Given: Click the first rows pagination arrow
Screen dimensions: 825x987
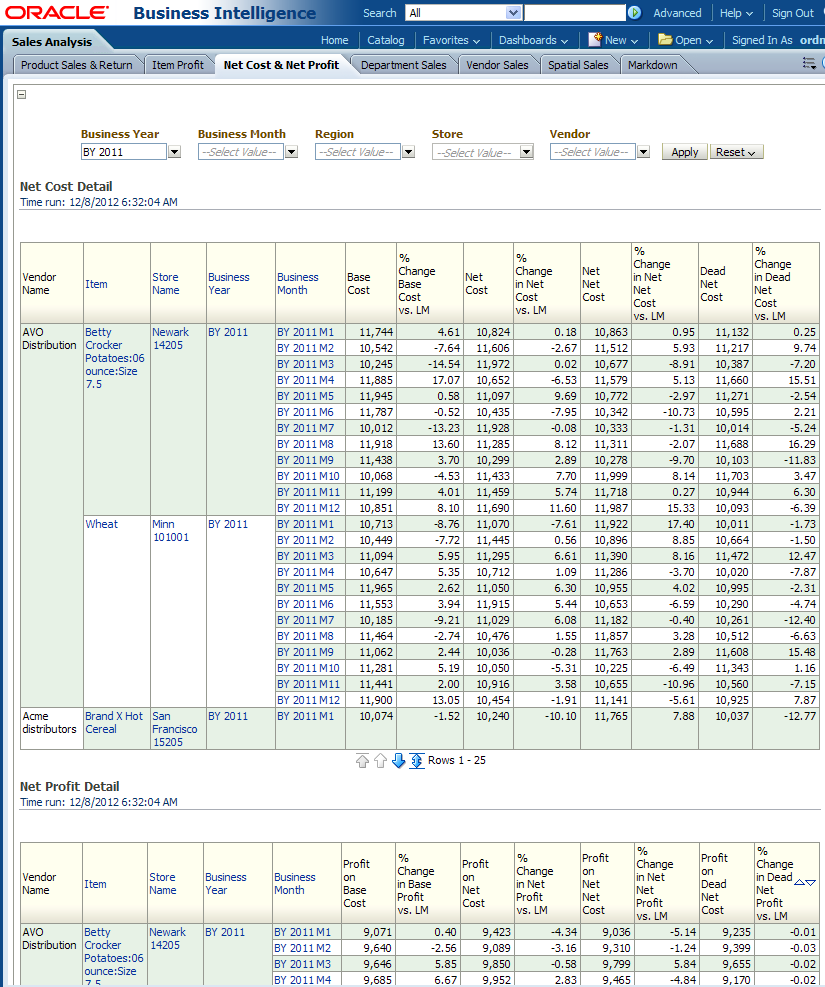Looking at the screenshot, I should (x=362, y=761).
